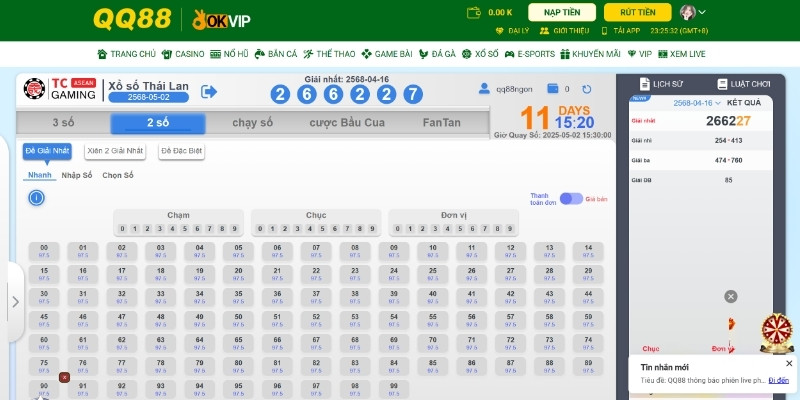Open the LỊCH SỬ history panel

coord(662,84)
